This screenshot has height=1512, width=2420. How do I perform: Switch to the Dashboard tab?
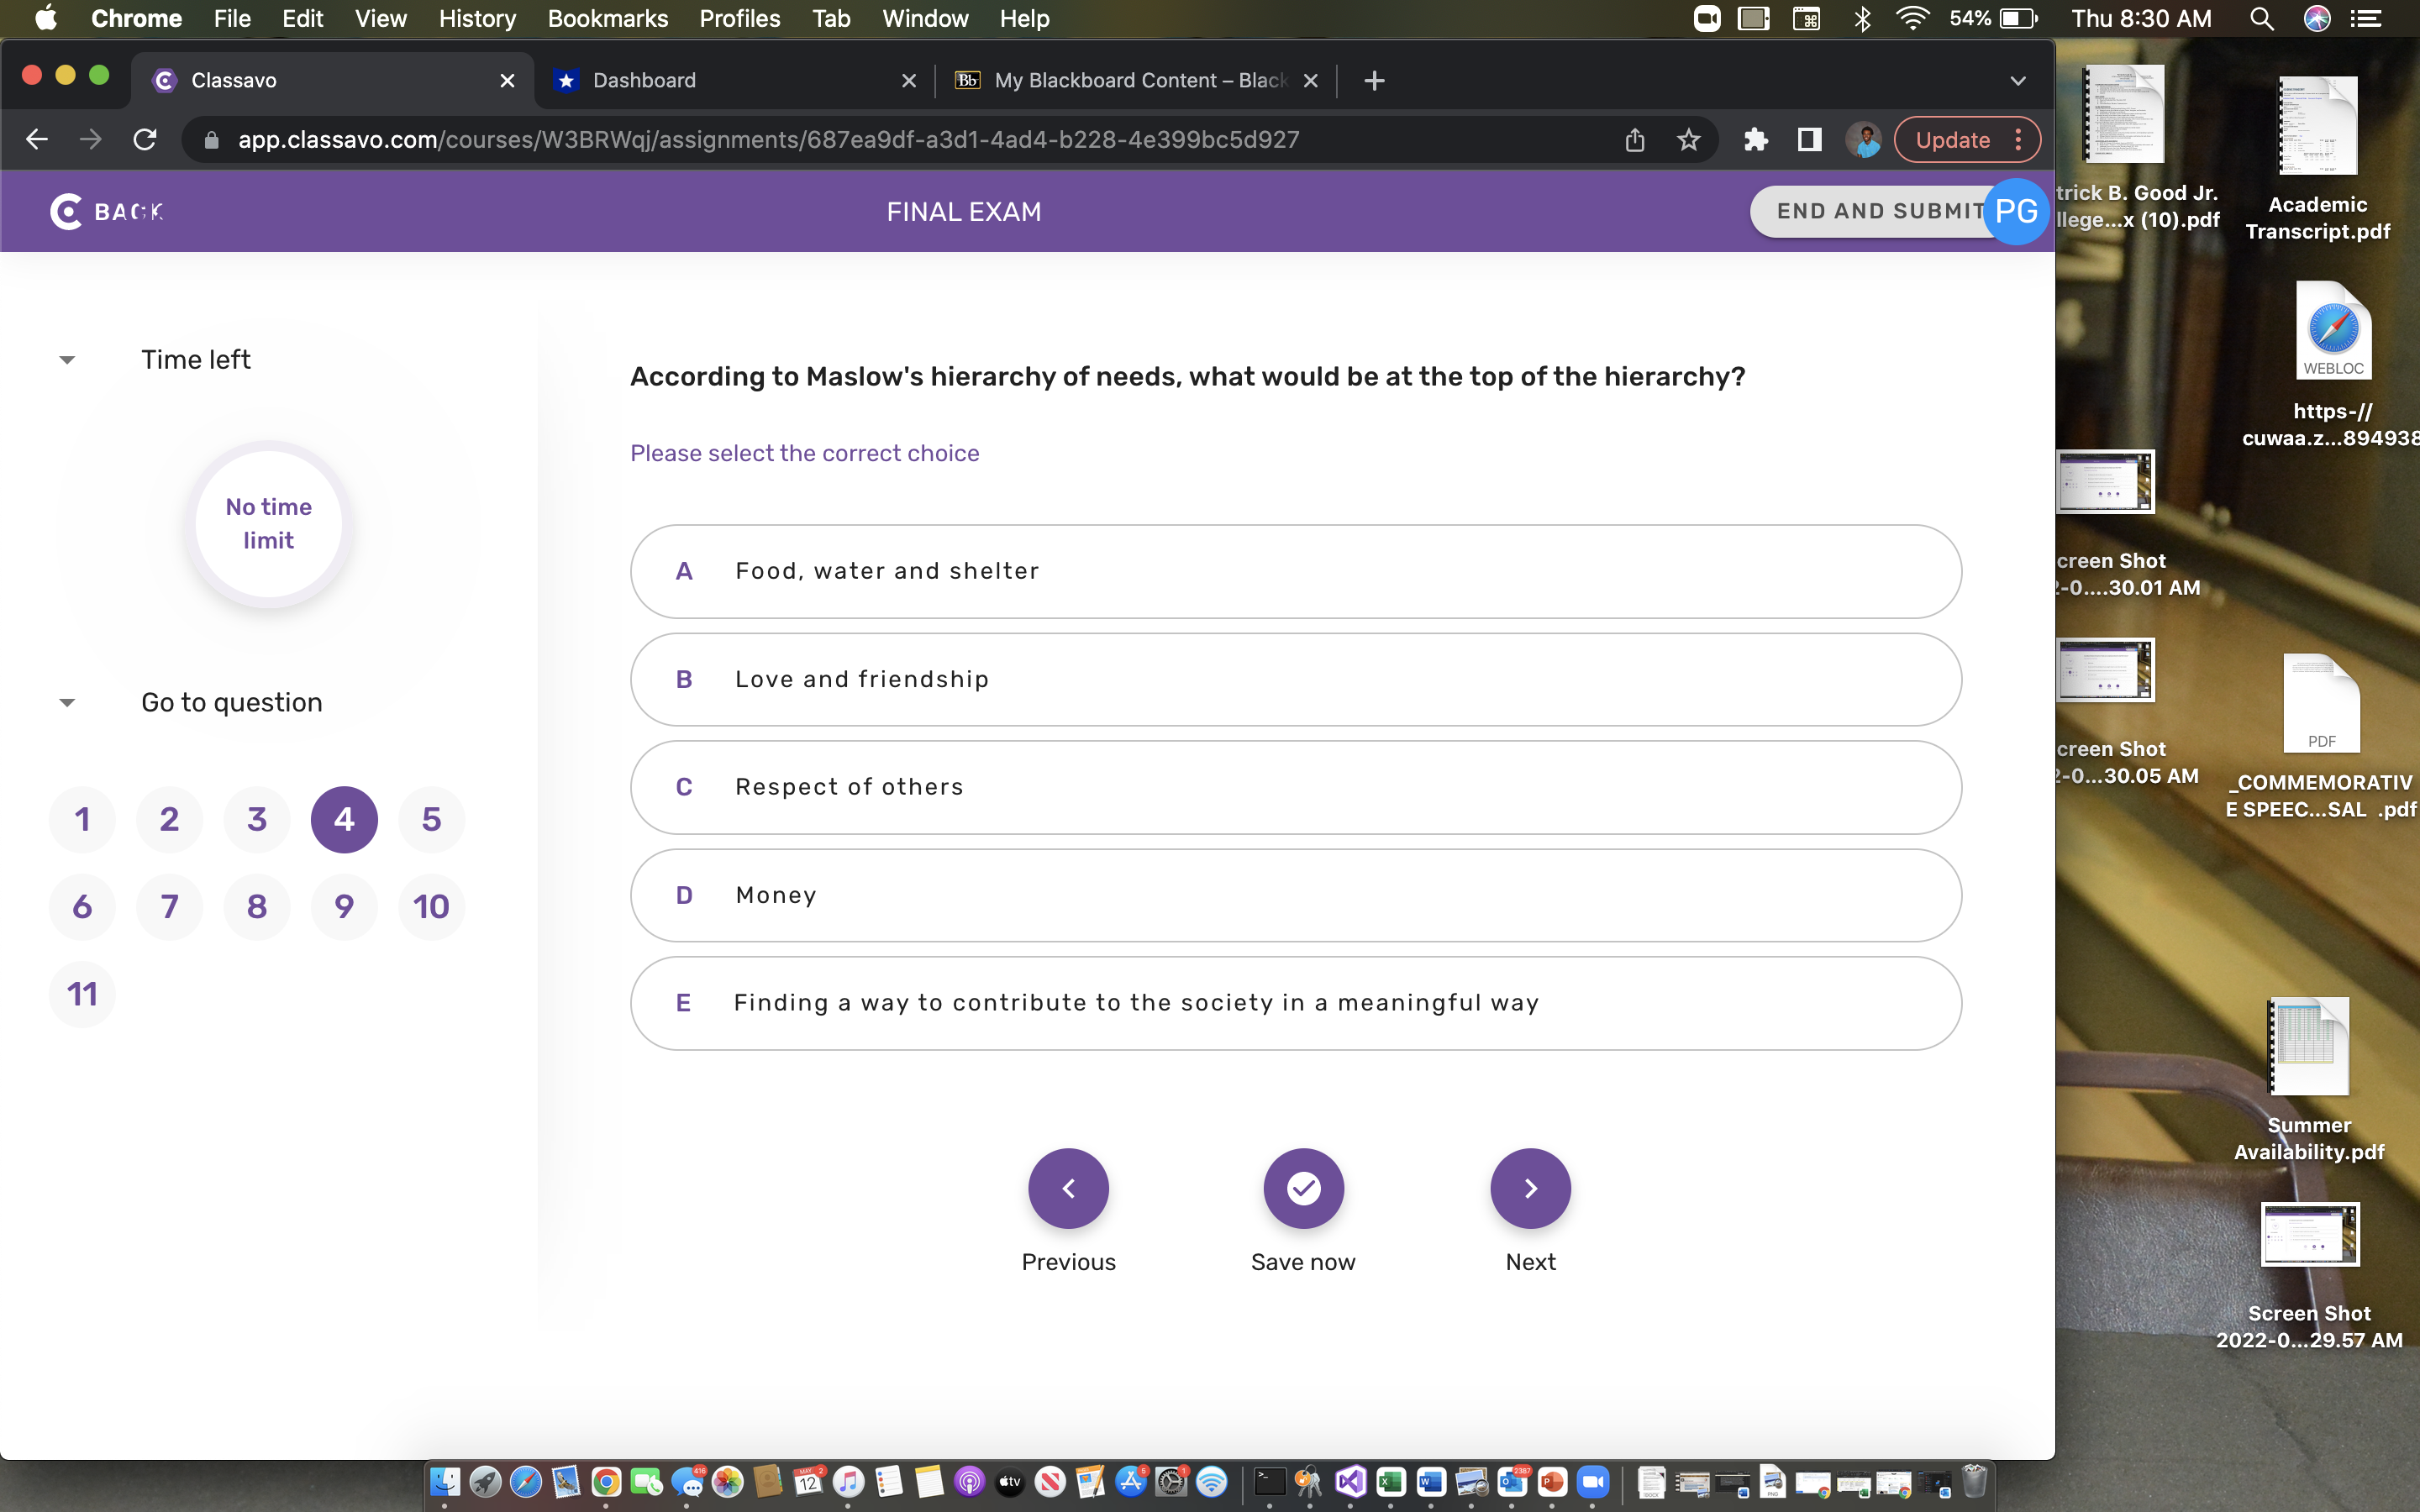(644, 80)
